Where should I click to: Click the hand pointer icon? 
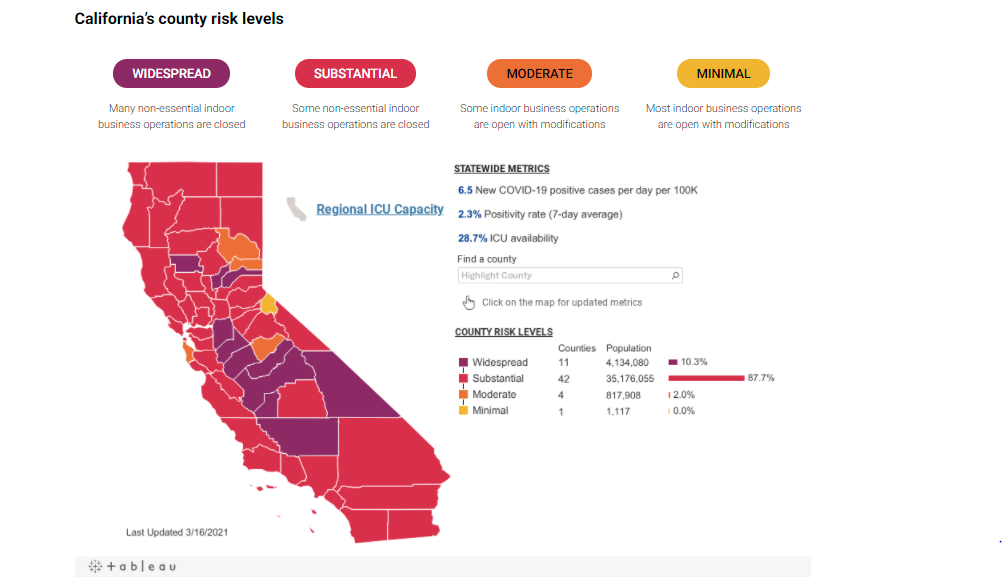point(469,302)
